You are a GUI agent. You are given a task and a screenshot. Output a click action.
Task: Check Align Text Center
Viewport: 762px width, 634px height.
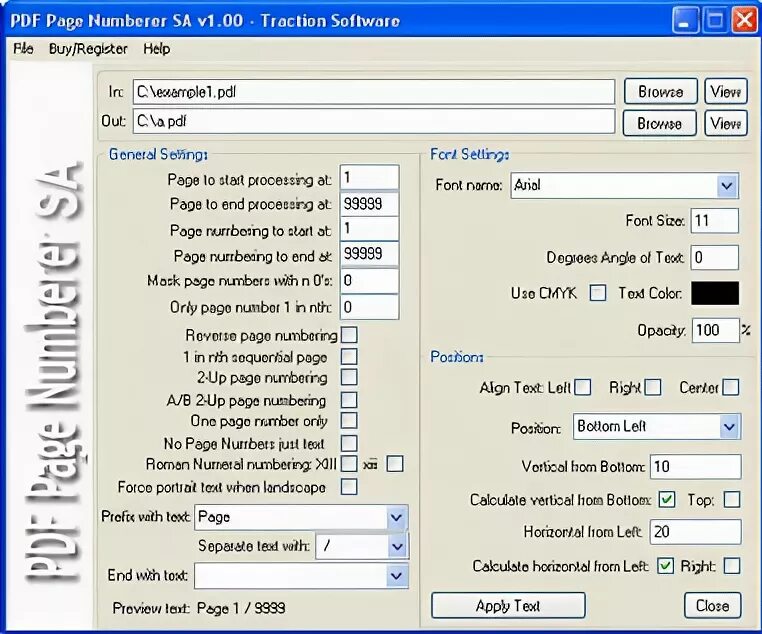click(x=731, y=387)
